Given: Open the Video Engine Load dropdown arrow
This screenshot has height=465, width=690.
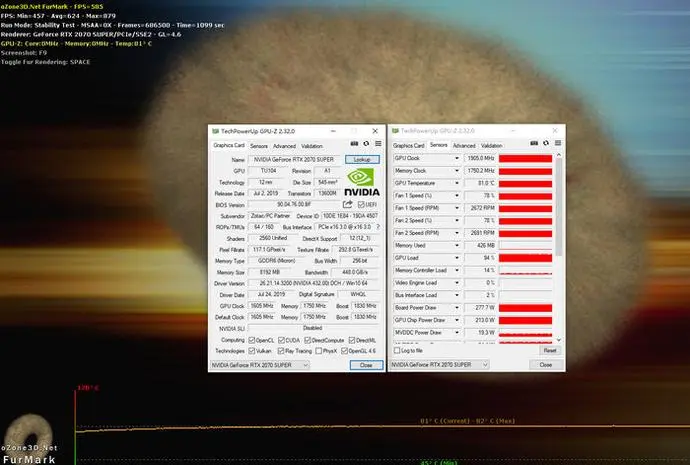Looking at the screenshot, I should 456,283.
